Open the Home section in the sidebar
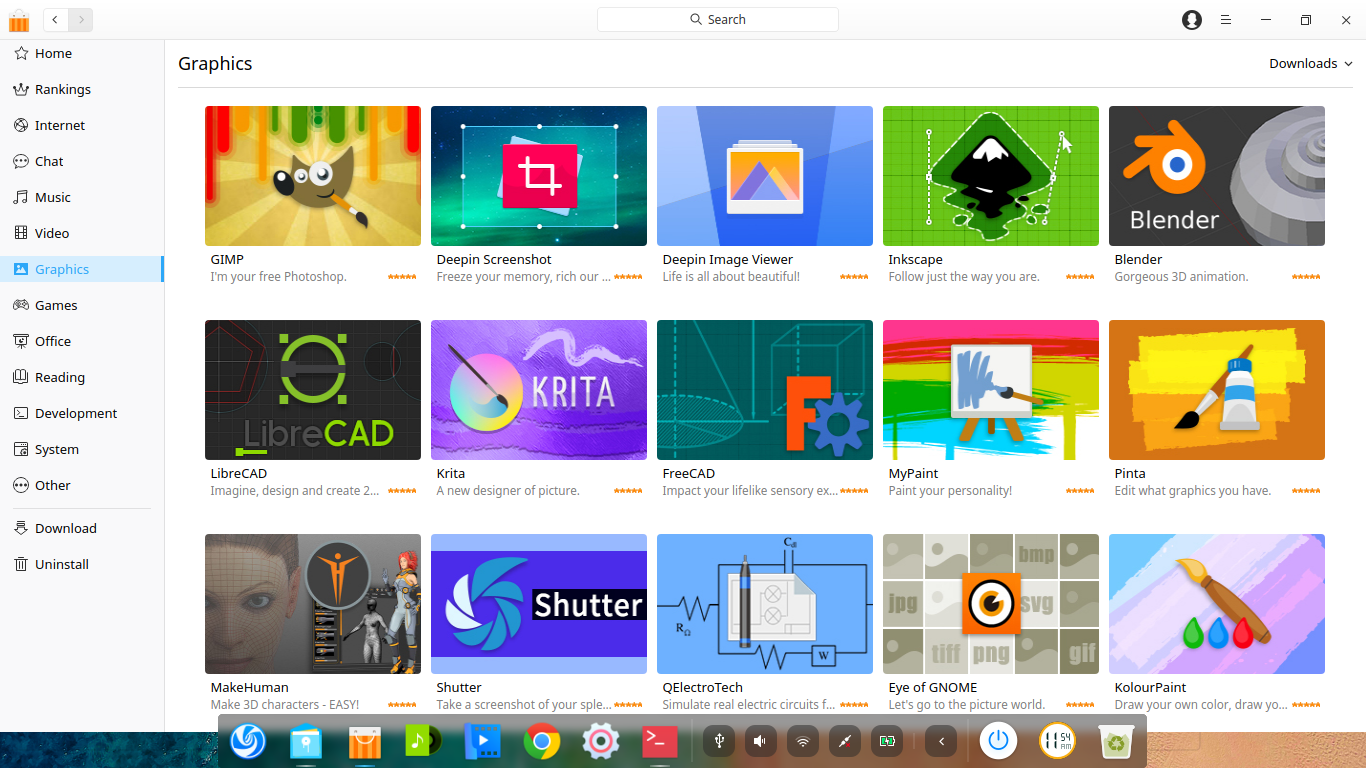Image resolution: width=1366 pixels, height=768 pixels. point(81,53)
